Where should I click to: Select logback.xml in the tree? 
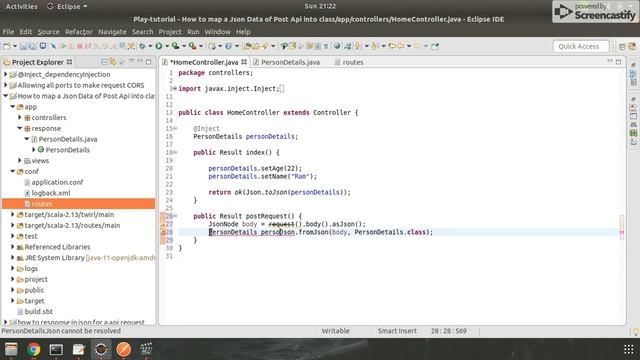[51, 193]
